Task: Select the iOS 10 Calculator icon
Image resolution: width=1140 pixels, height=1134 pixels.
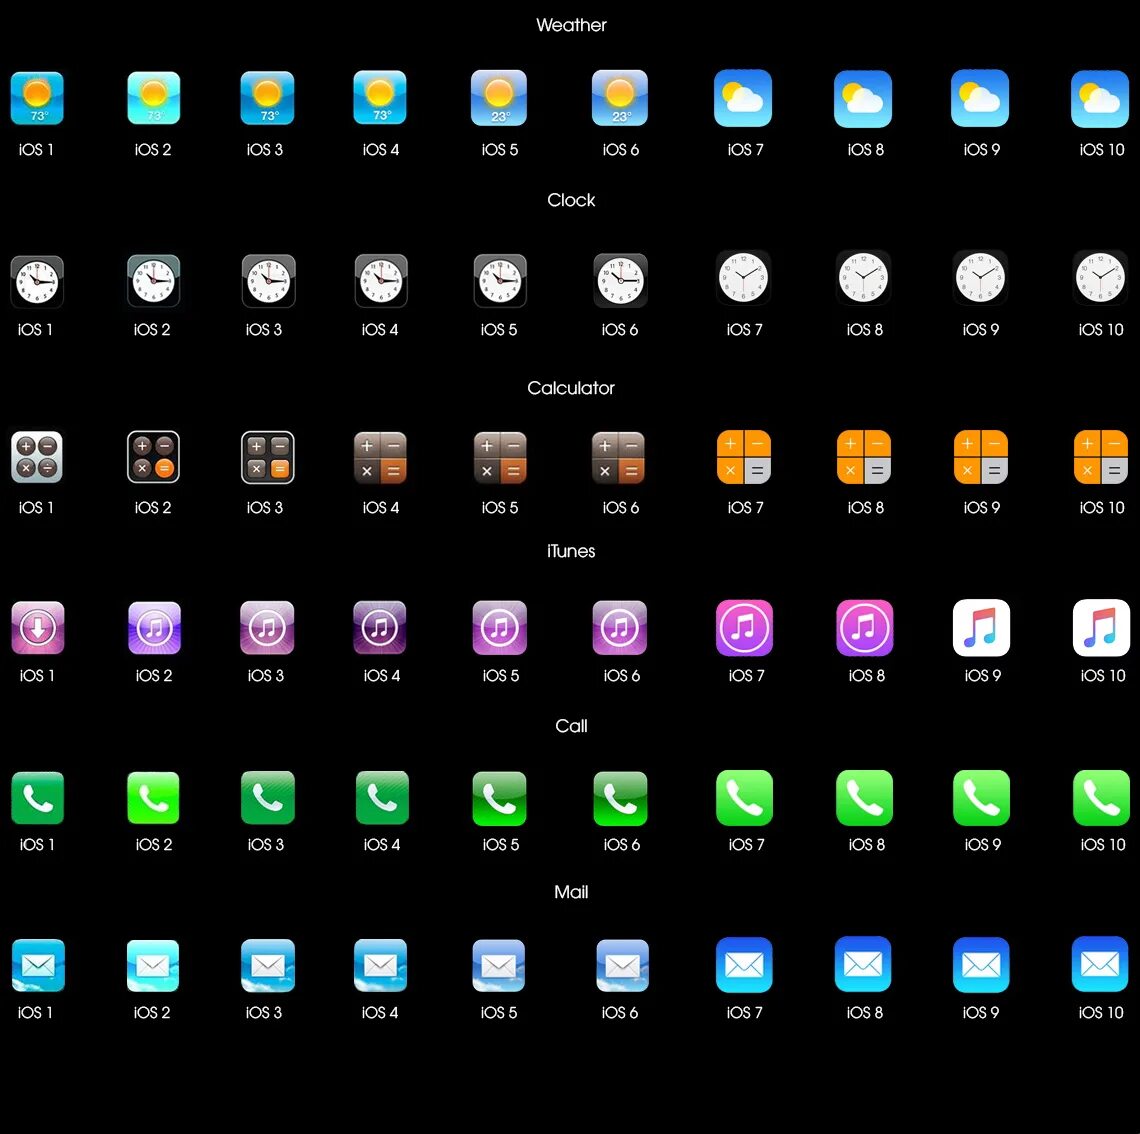Action: (x=1101, y=457)
